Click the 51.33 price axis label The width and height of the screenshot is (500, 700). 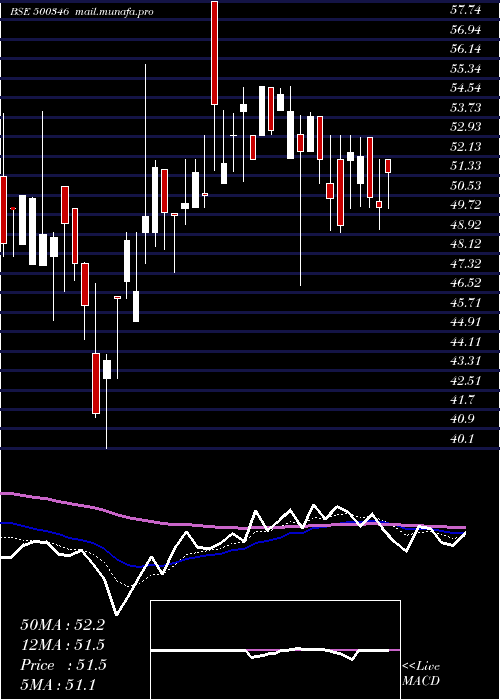[x=466, y=166]
